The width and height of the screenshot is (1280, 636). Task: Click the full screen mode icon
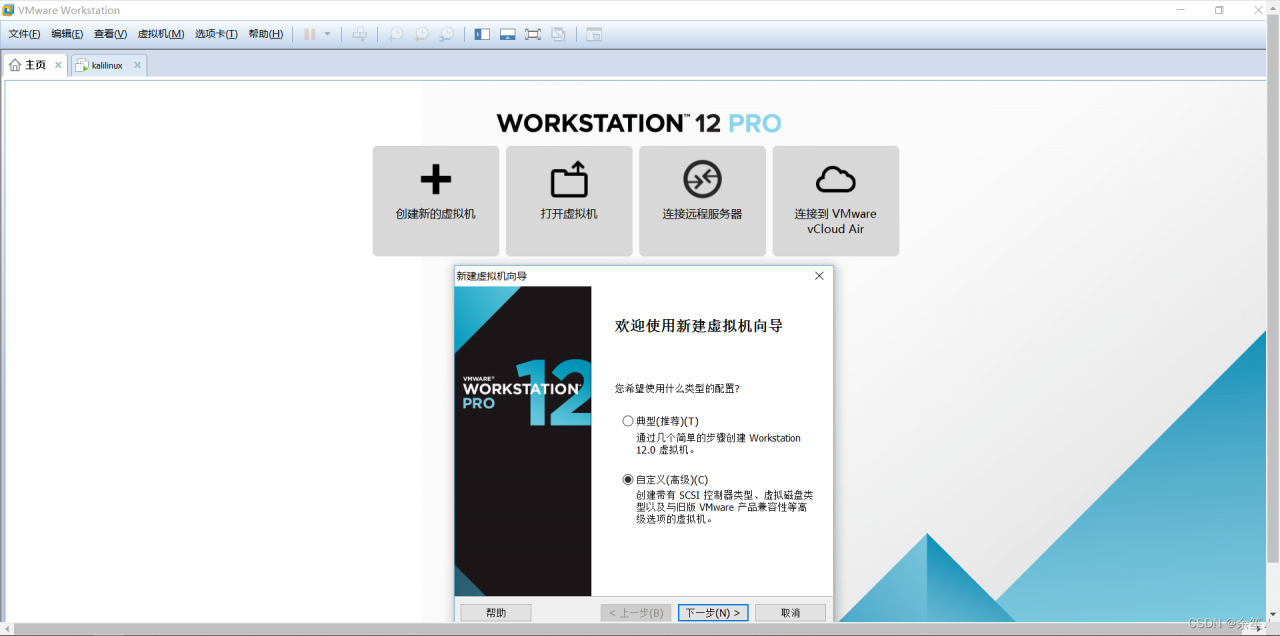[x=533, y=34]
